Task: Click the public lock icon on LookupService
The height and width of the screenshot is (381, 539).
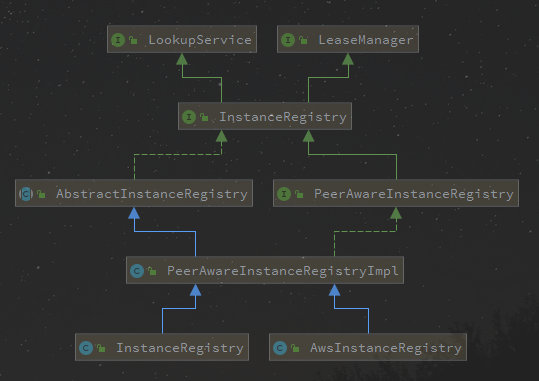Action: point(133,40)
